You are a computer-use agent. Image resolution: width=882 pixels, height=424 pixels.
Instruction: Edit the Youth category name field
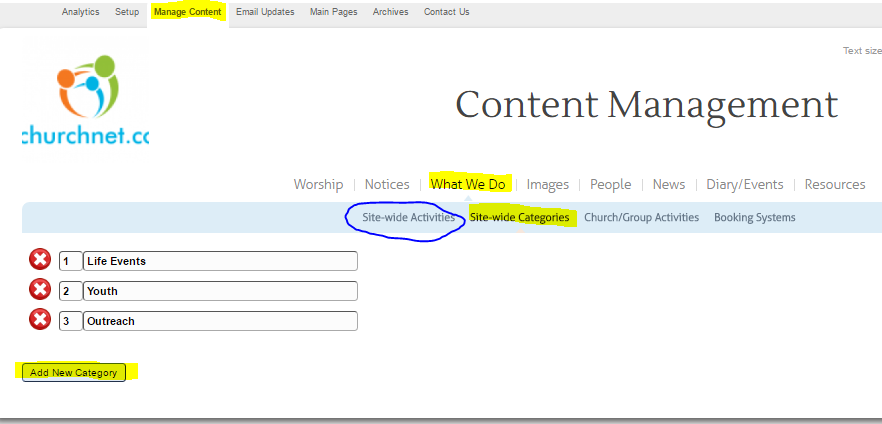click(x=220, y=291)
